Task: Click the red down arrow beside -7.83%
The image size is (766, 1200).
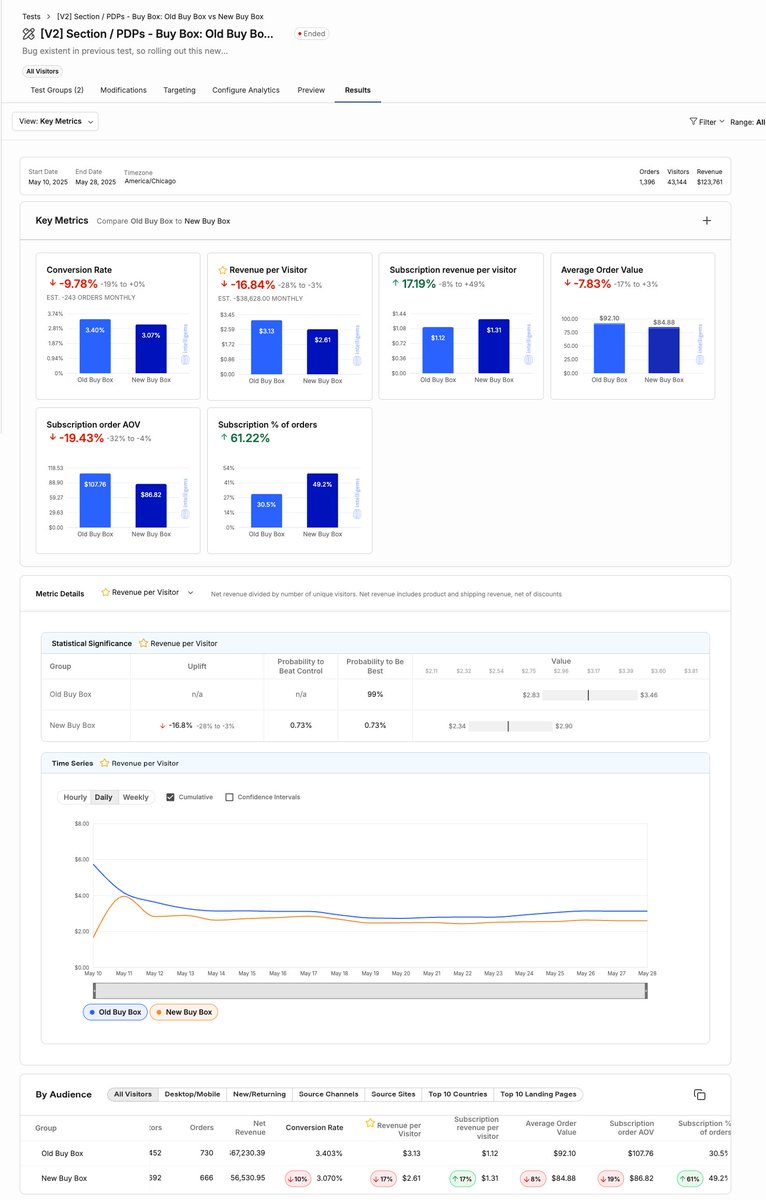Action: click(x=566, y=284)
